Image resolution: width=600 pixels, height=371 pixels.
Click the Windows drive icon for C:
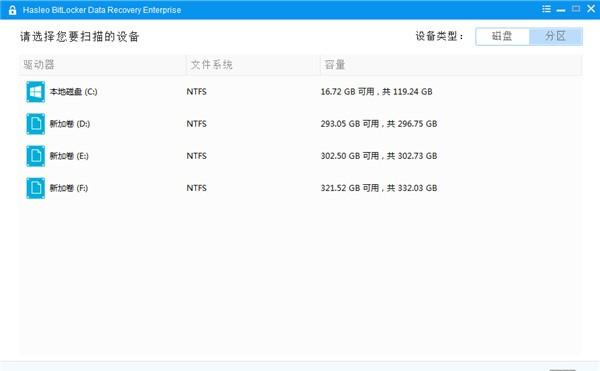click(x=36, y=92)
